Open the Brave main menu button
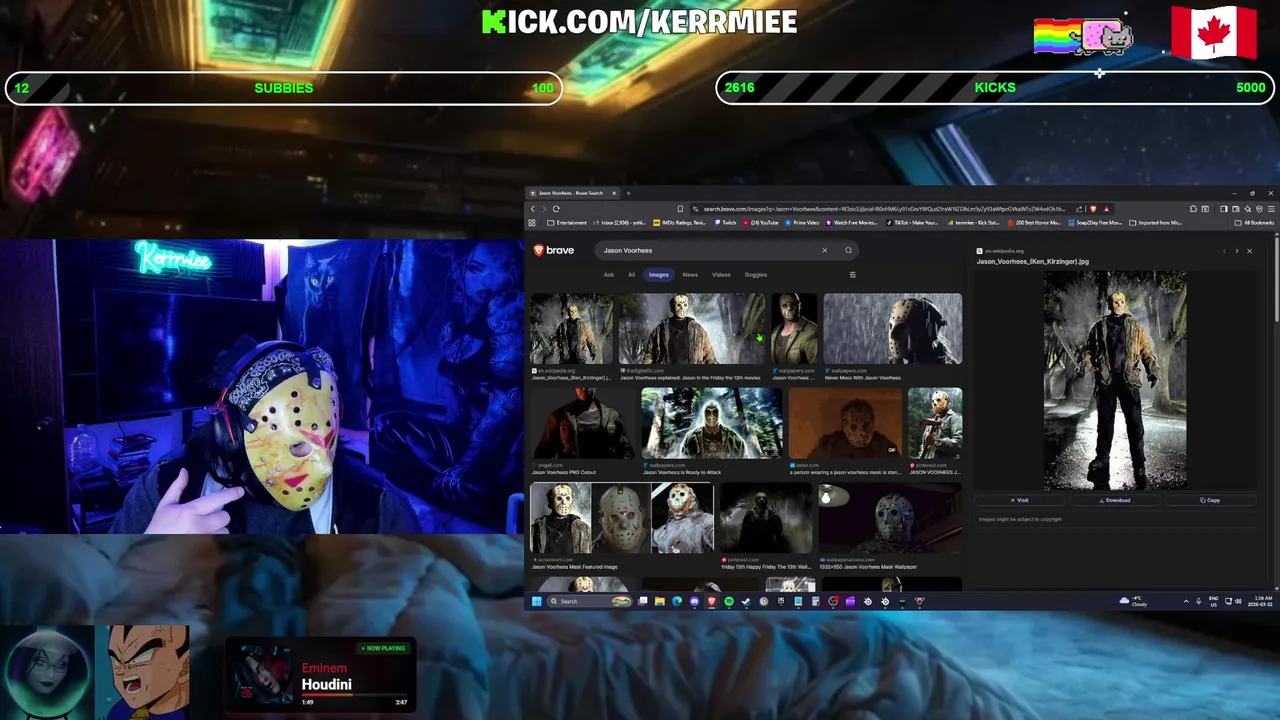 1271,209
